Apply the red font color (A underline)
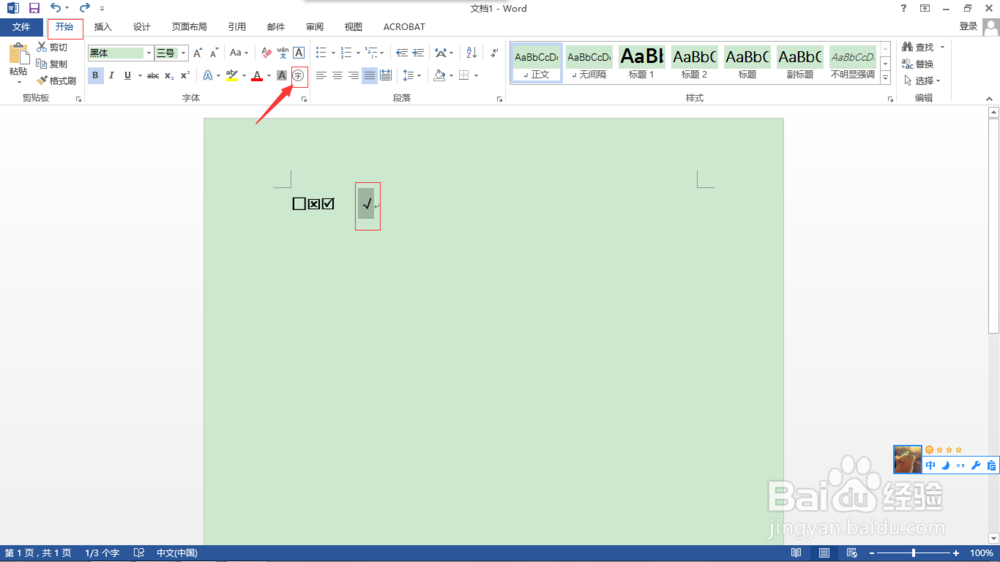Screen dimensions: 1000x562 (x=257, y=75)
